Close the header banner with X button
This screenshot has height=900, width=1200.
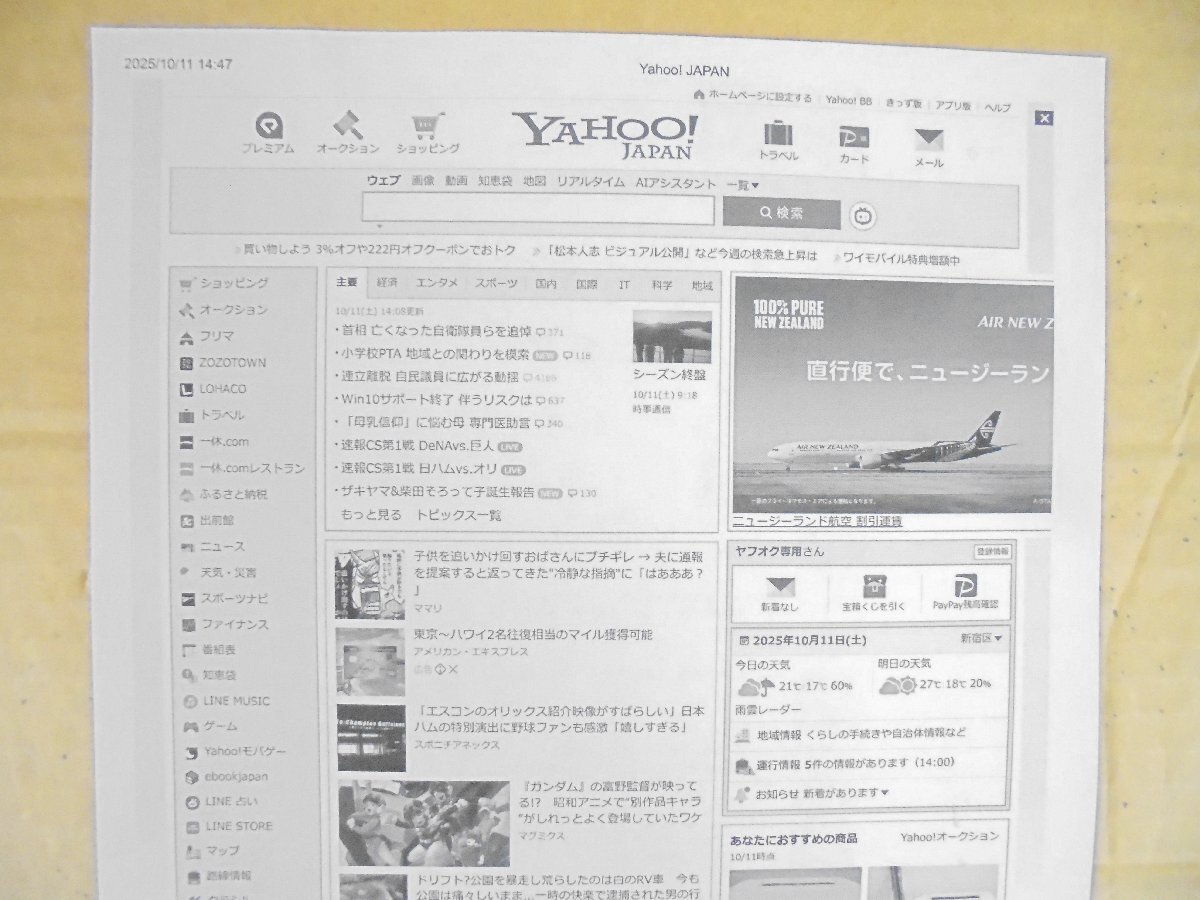click(1043, 118)
